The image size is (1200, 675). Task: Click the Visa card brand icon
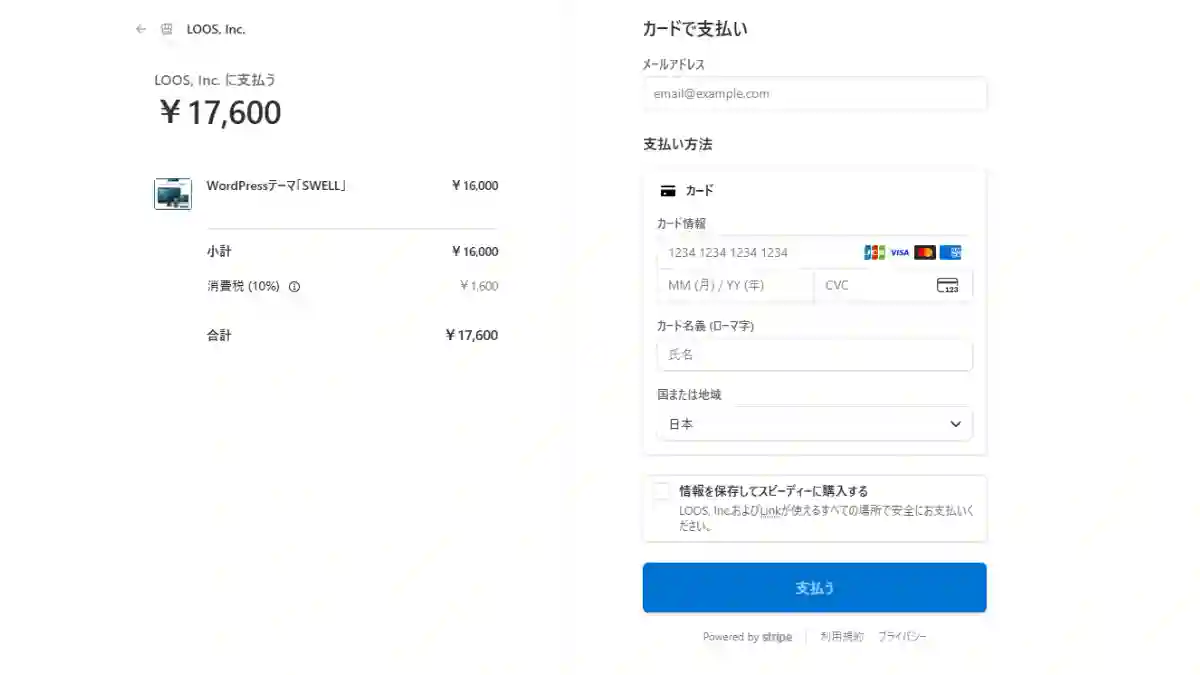[x=898, y=252]
